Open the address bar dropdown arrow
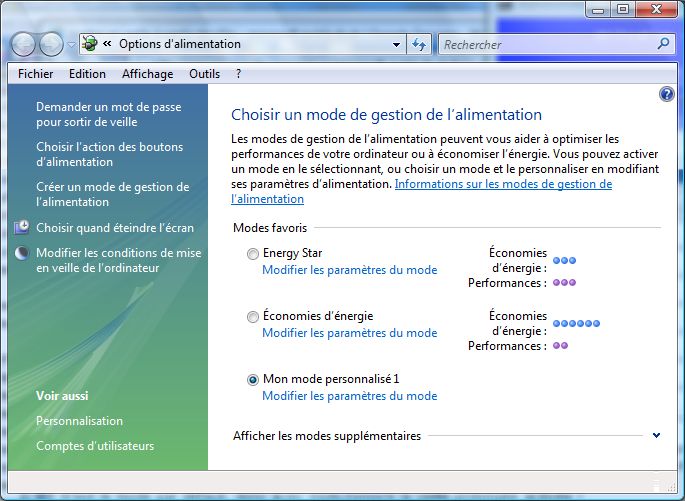The height and width of the screenshot is (501, 685). pyautogui.click(x=396, y=45)
